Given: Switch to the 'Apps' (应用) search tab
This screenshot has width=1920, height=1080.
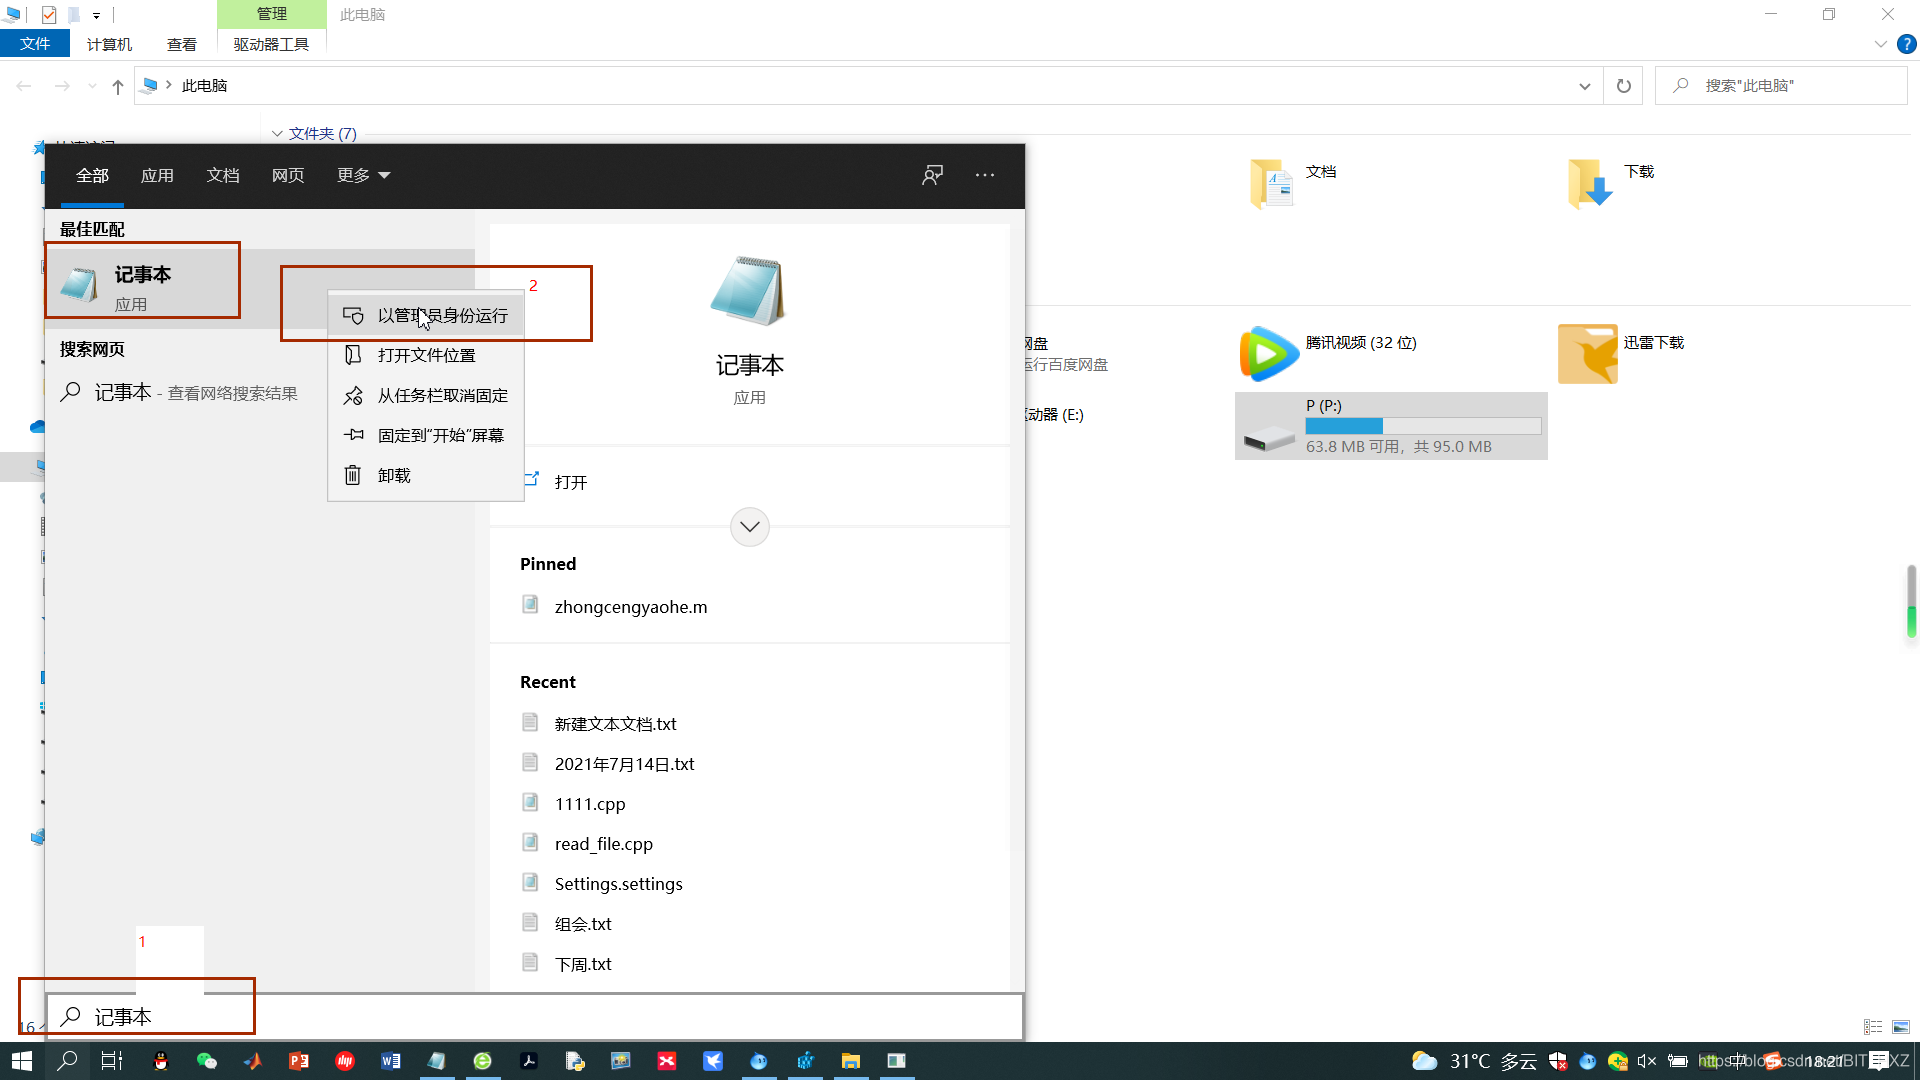Looking at the screenshot, I should point(157,176).
